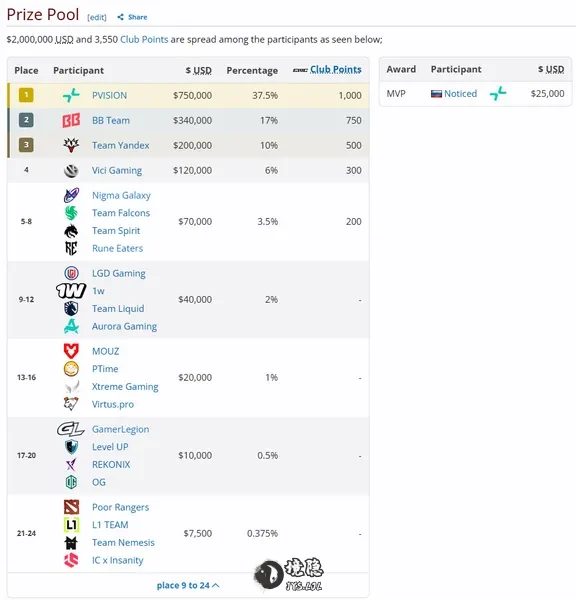Open the Team Spirit team page link

pos(116,231)
